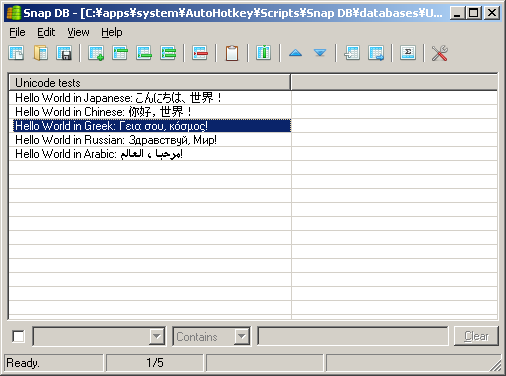Screen dimensions: 506x376
Task: Click the Clear button
Action: coord(476,336)
